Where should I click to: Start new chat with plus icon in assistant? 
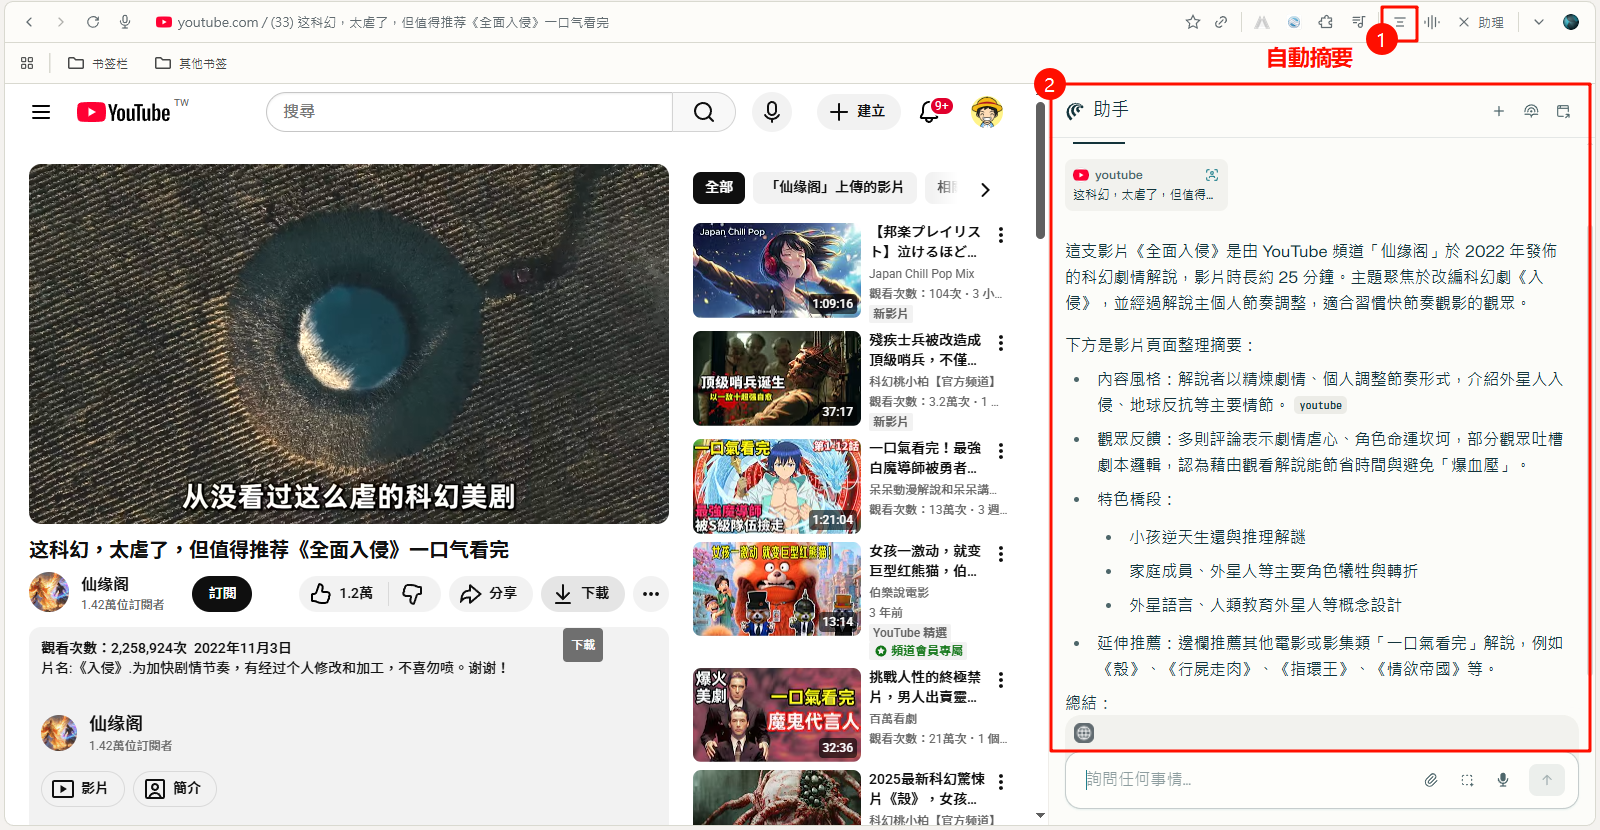point(1498,111)
